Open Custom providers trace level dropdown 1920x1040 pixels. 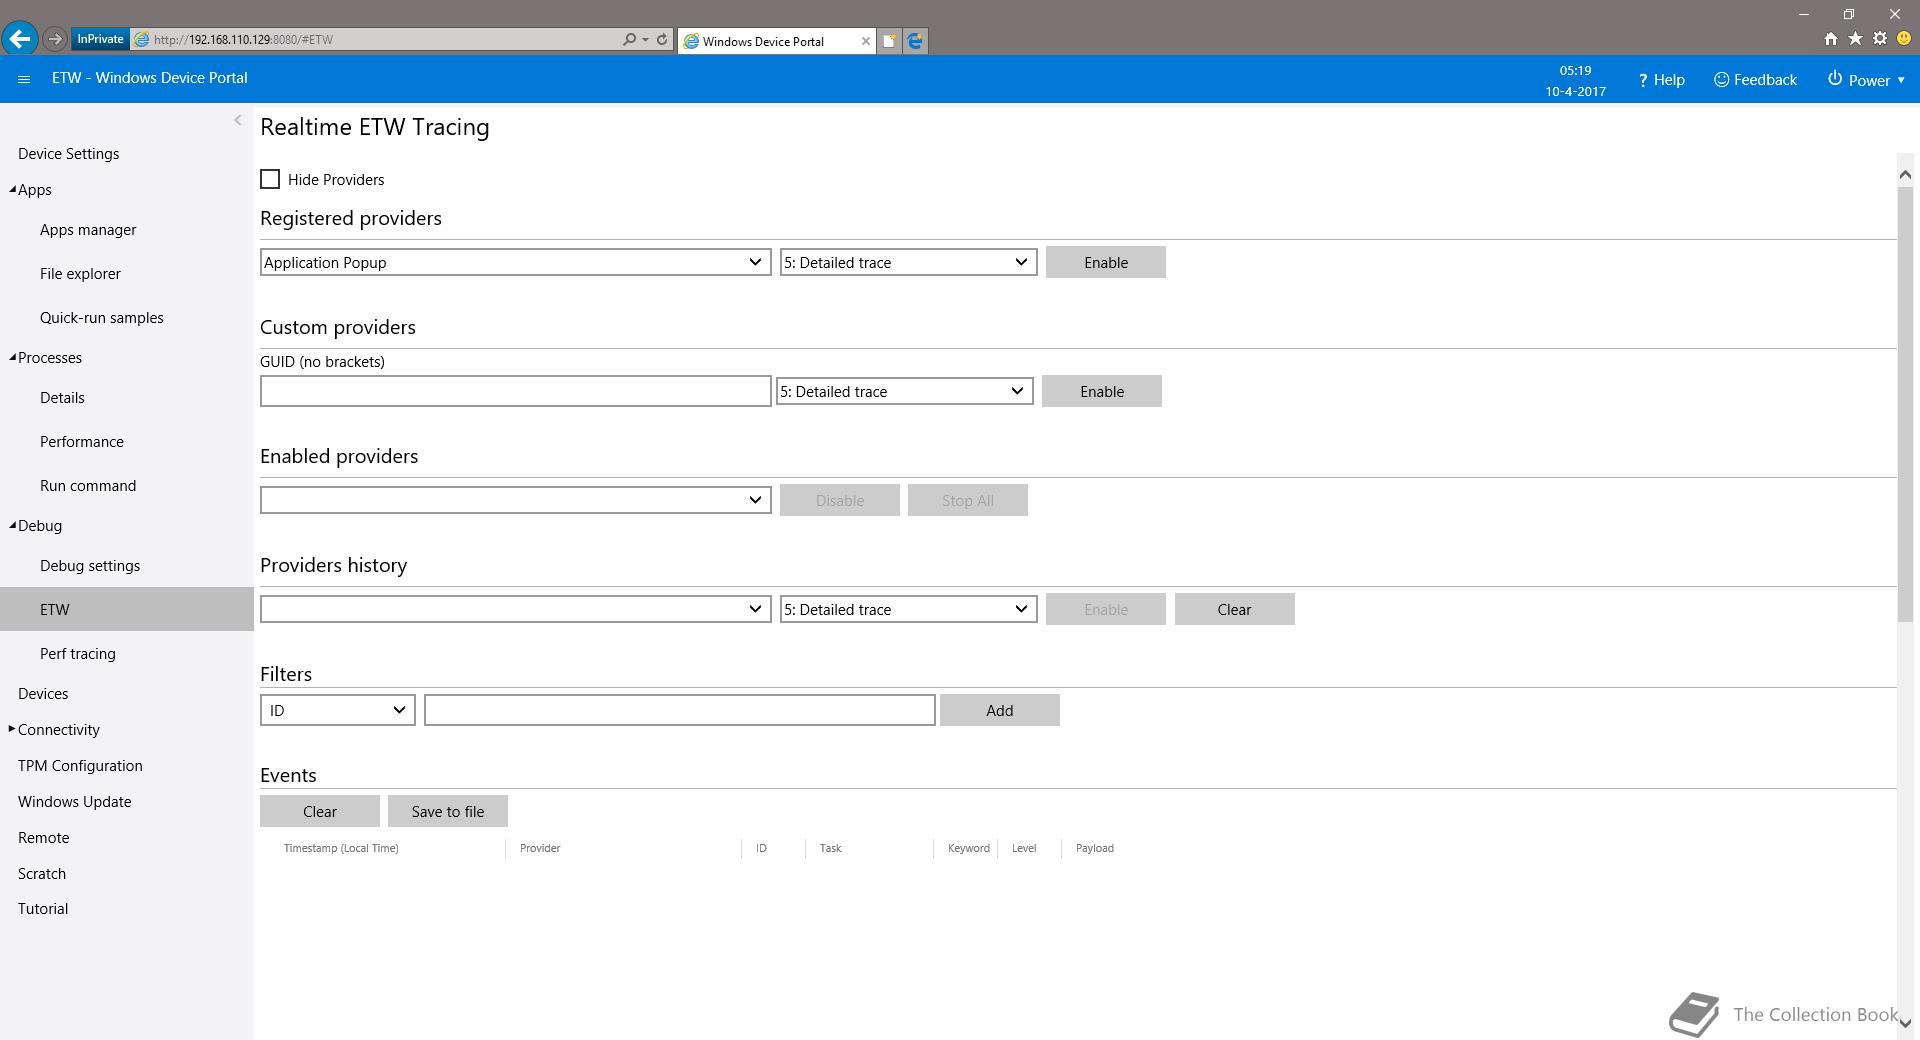904,391
